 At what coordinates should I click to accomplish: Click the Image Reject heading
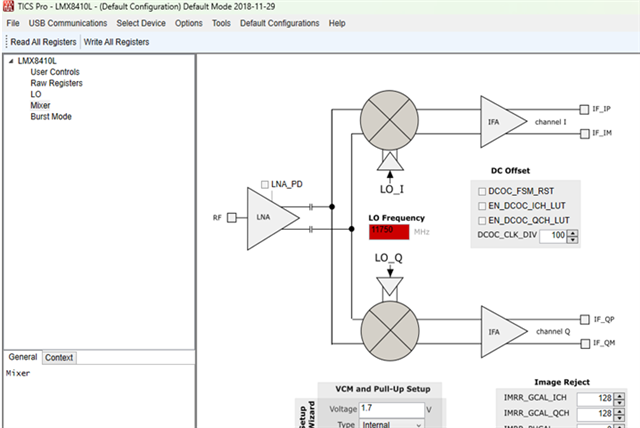[562, 382]
